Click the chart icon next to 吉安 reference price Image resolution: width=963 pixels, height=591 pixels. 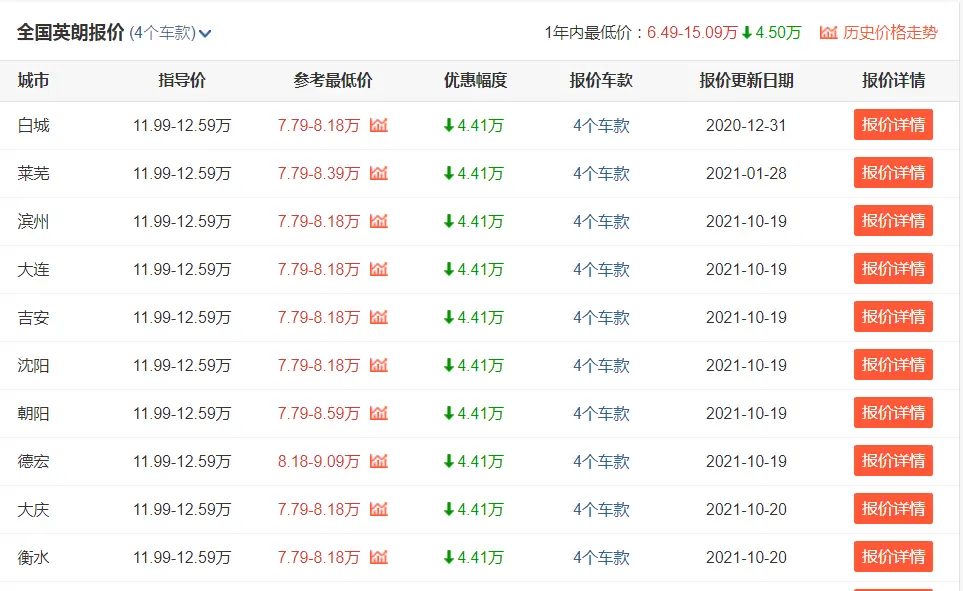(378, 317)
